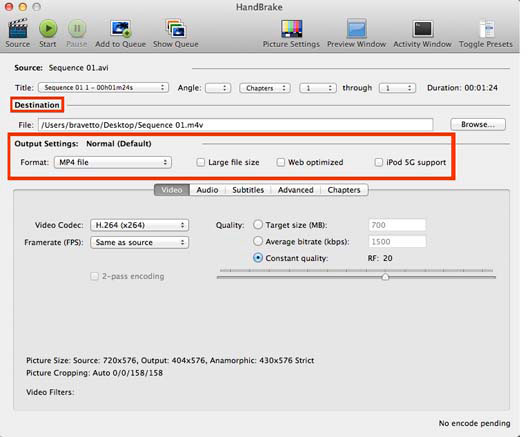Viewport: 530px width, 437px height.
Task: Start encoding with the green Start button
Action: (x=48, y=28)
